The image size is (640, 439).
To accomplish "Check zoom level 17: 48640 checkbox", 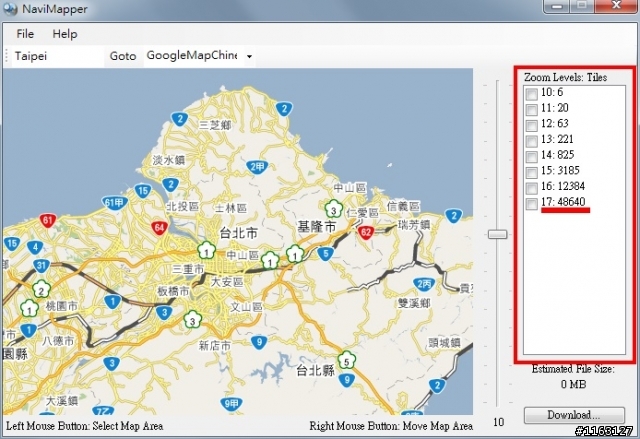I will pyautogui.click(x=531, y=204).
